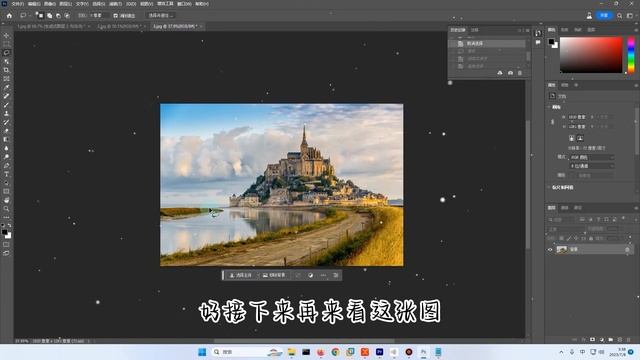640x360 pixels.
Task: Select the Horizontal Type tool
Action: 6,174
